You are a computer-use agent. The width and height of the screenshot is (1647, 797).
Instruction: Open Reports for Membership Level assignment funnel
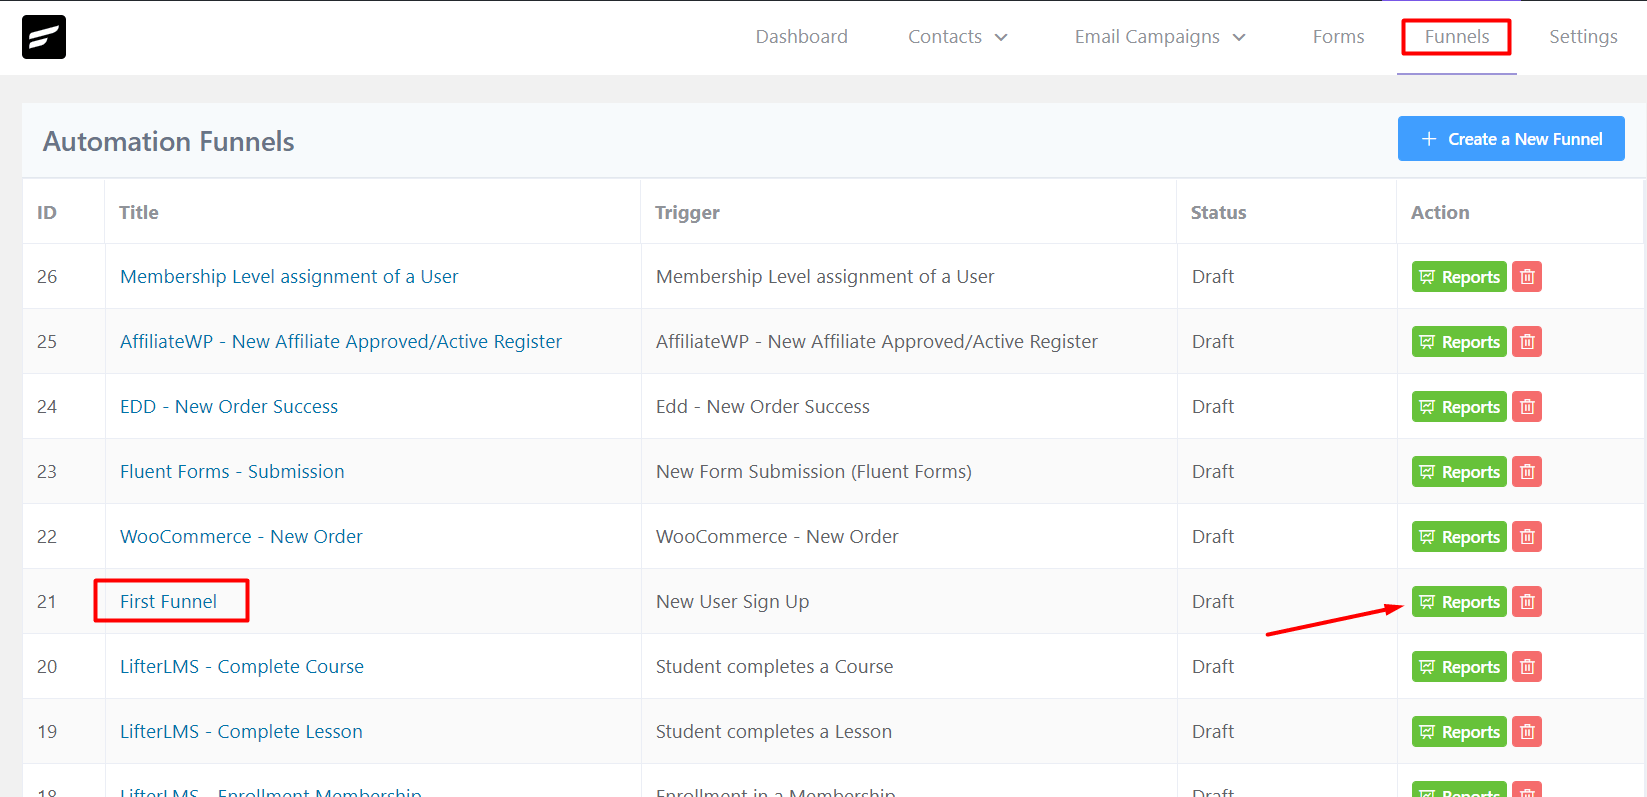pos(1459,277)
